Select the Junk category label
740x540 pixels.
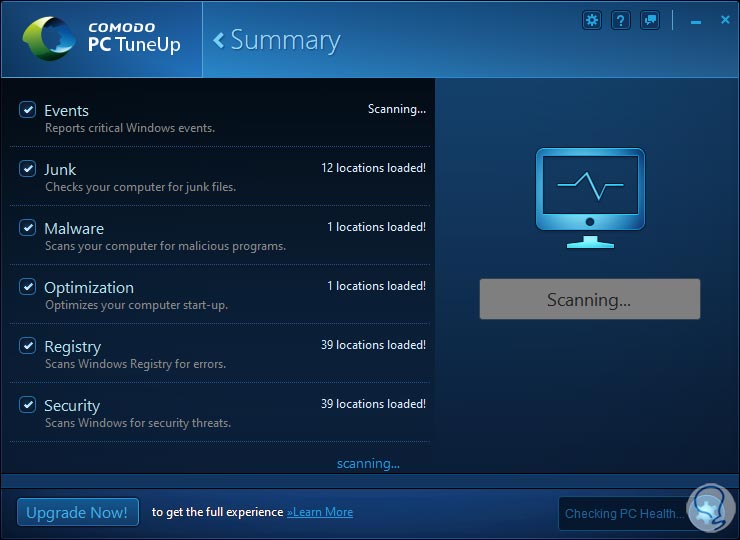pos(60,169)
